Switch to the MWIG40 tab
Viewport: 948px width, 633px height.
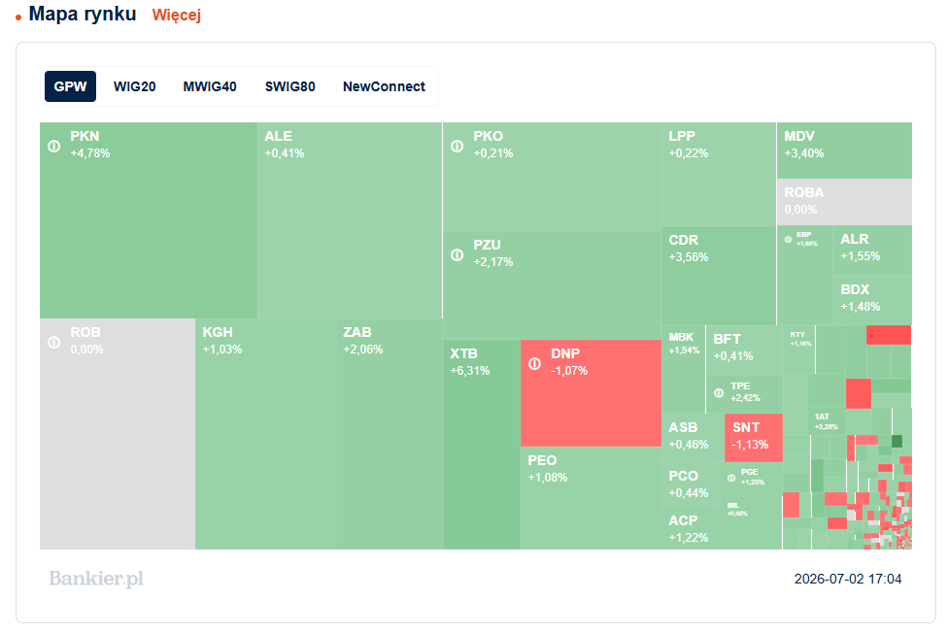pos(210,86)
